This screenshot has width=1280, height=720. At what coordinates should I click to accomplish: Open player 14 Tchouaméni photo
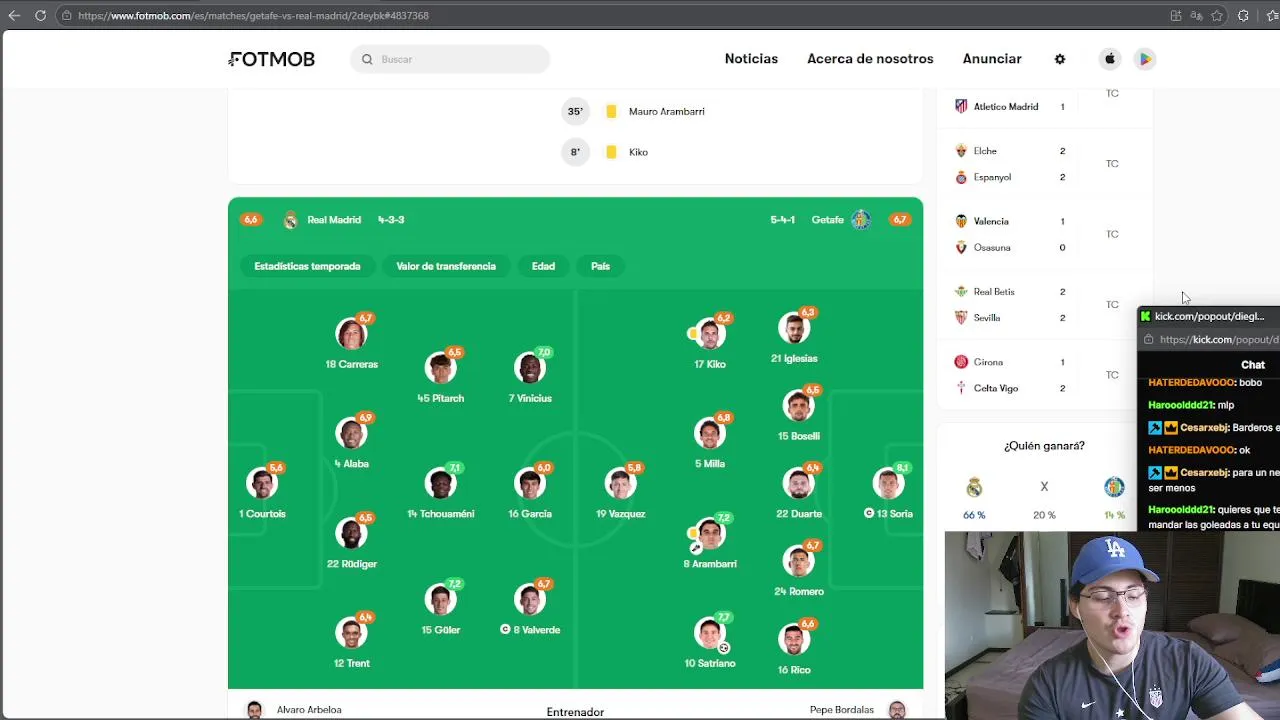(440, 484)
